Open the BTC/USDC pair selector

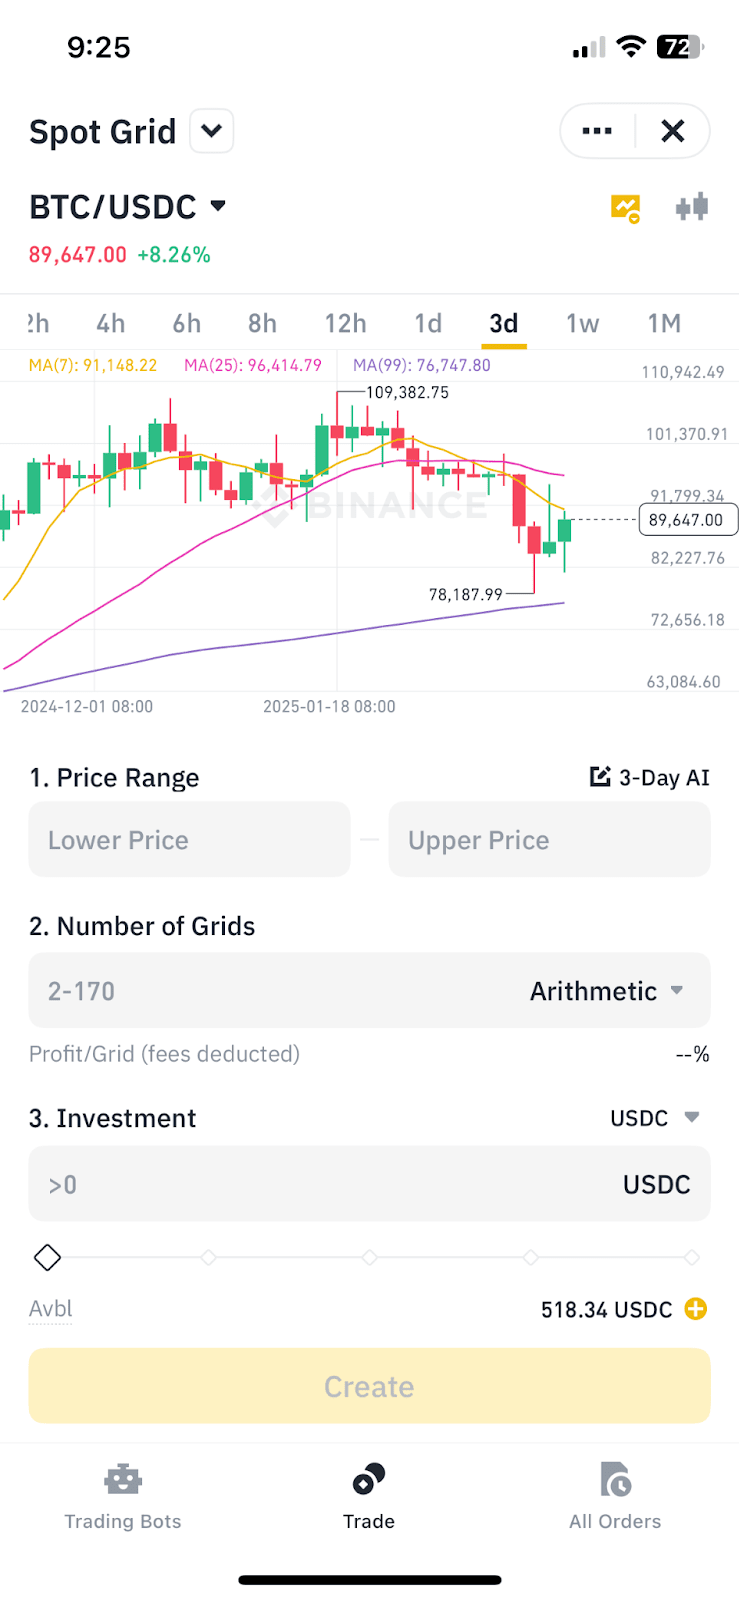(x=217, y=206)
